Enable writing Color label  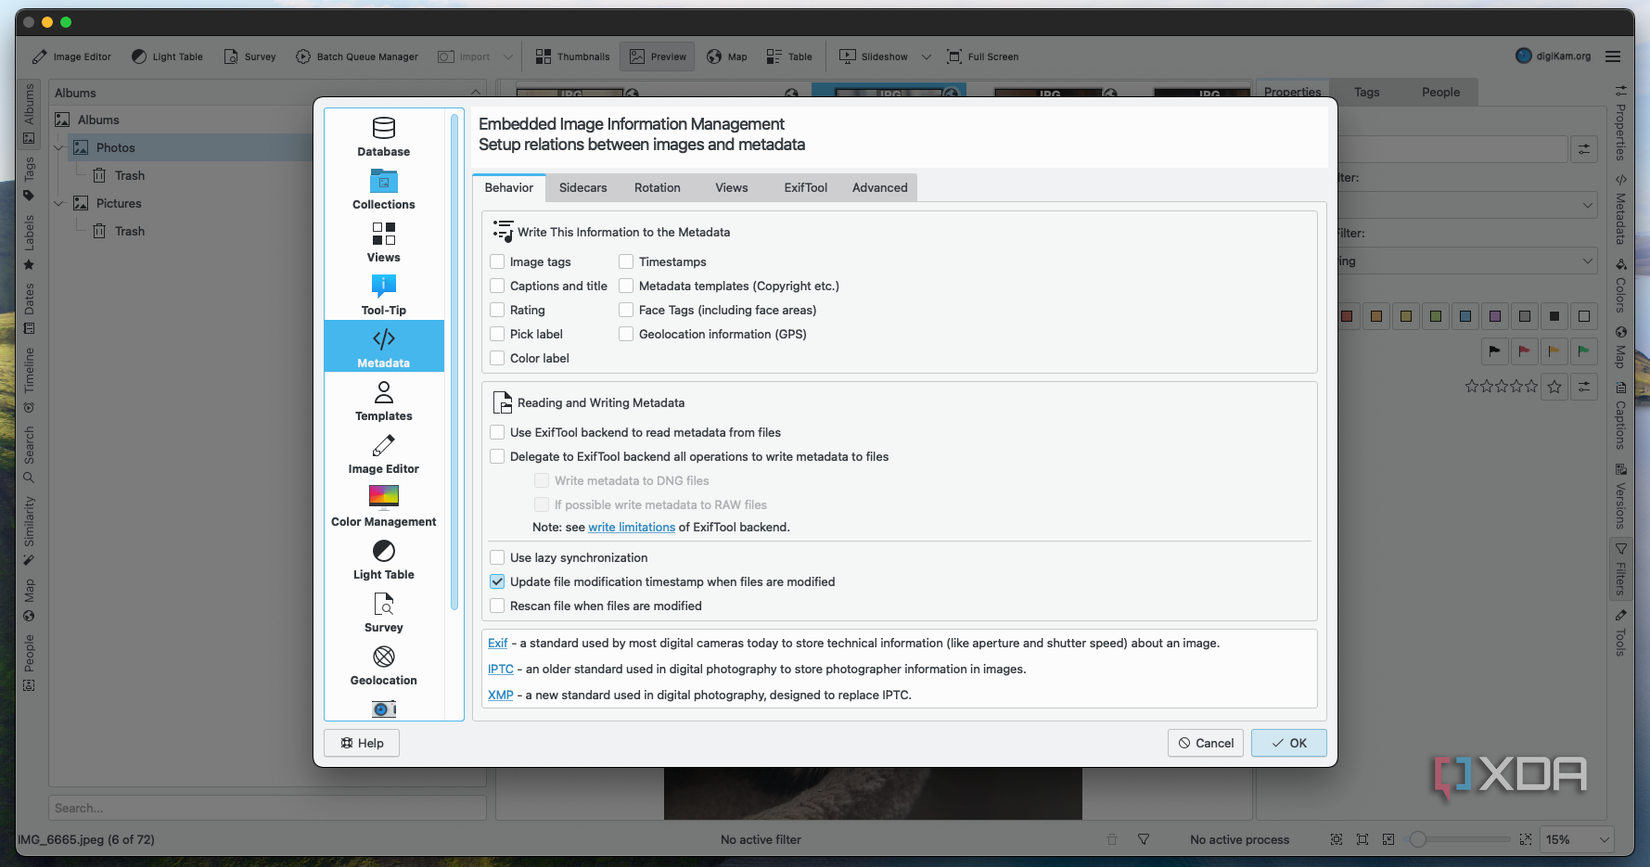[x=497, y=358]
